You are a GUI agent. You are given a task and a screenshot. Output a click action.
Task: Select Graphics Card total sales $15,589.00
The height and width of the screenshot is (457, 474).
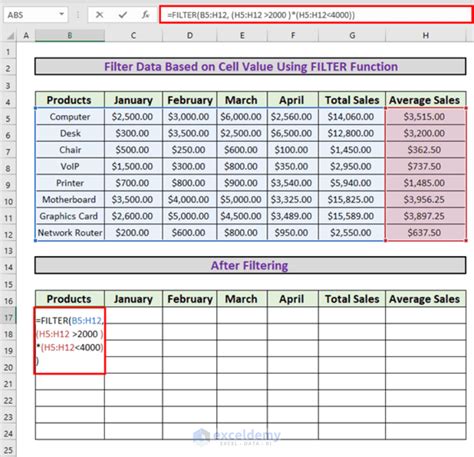[352, 216]
